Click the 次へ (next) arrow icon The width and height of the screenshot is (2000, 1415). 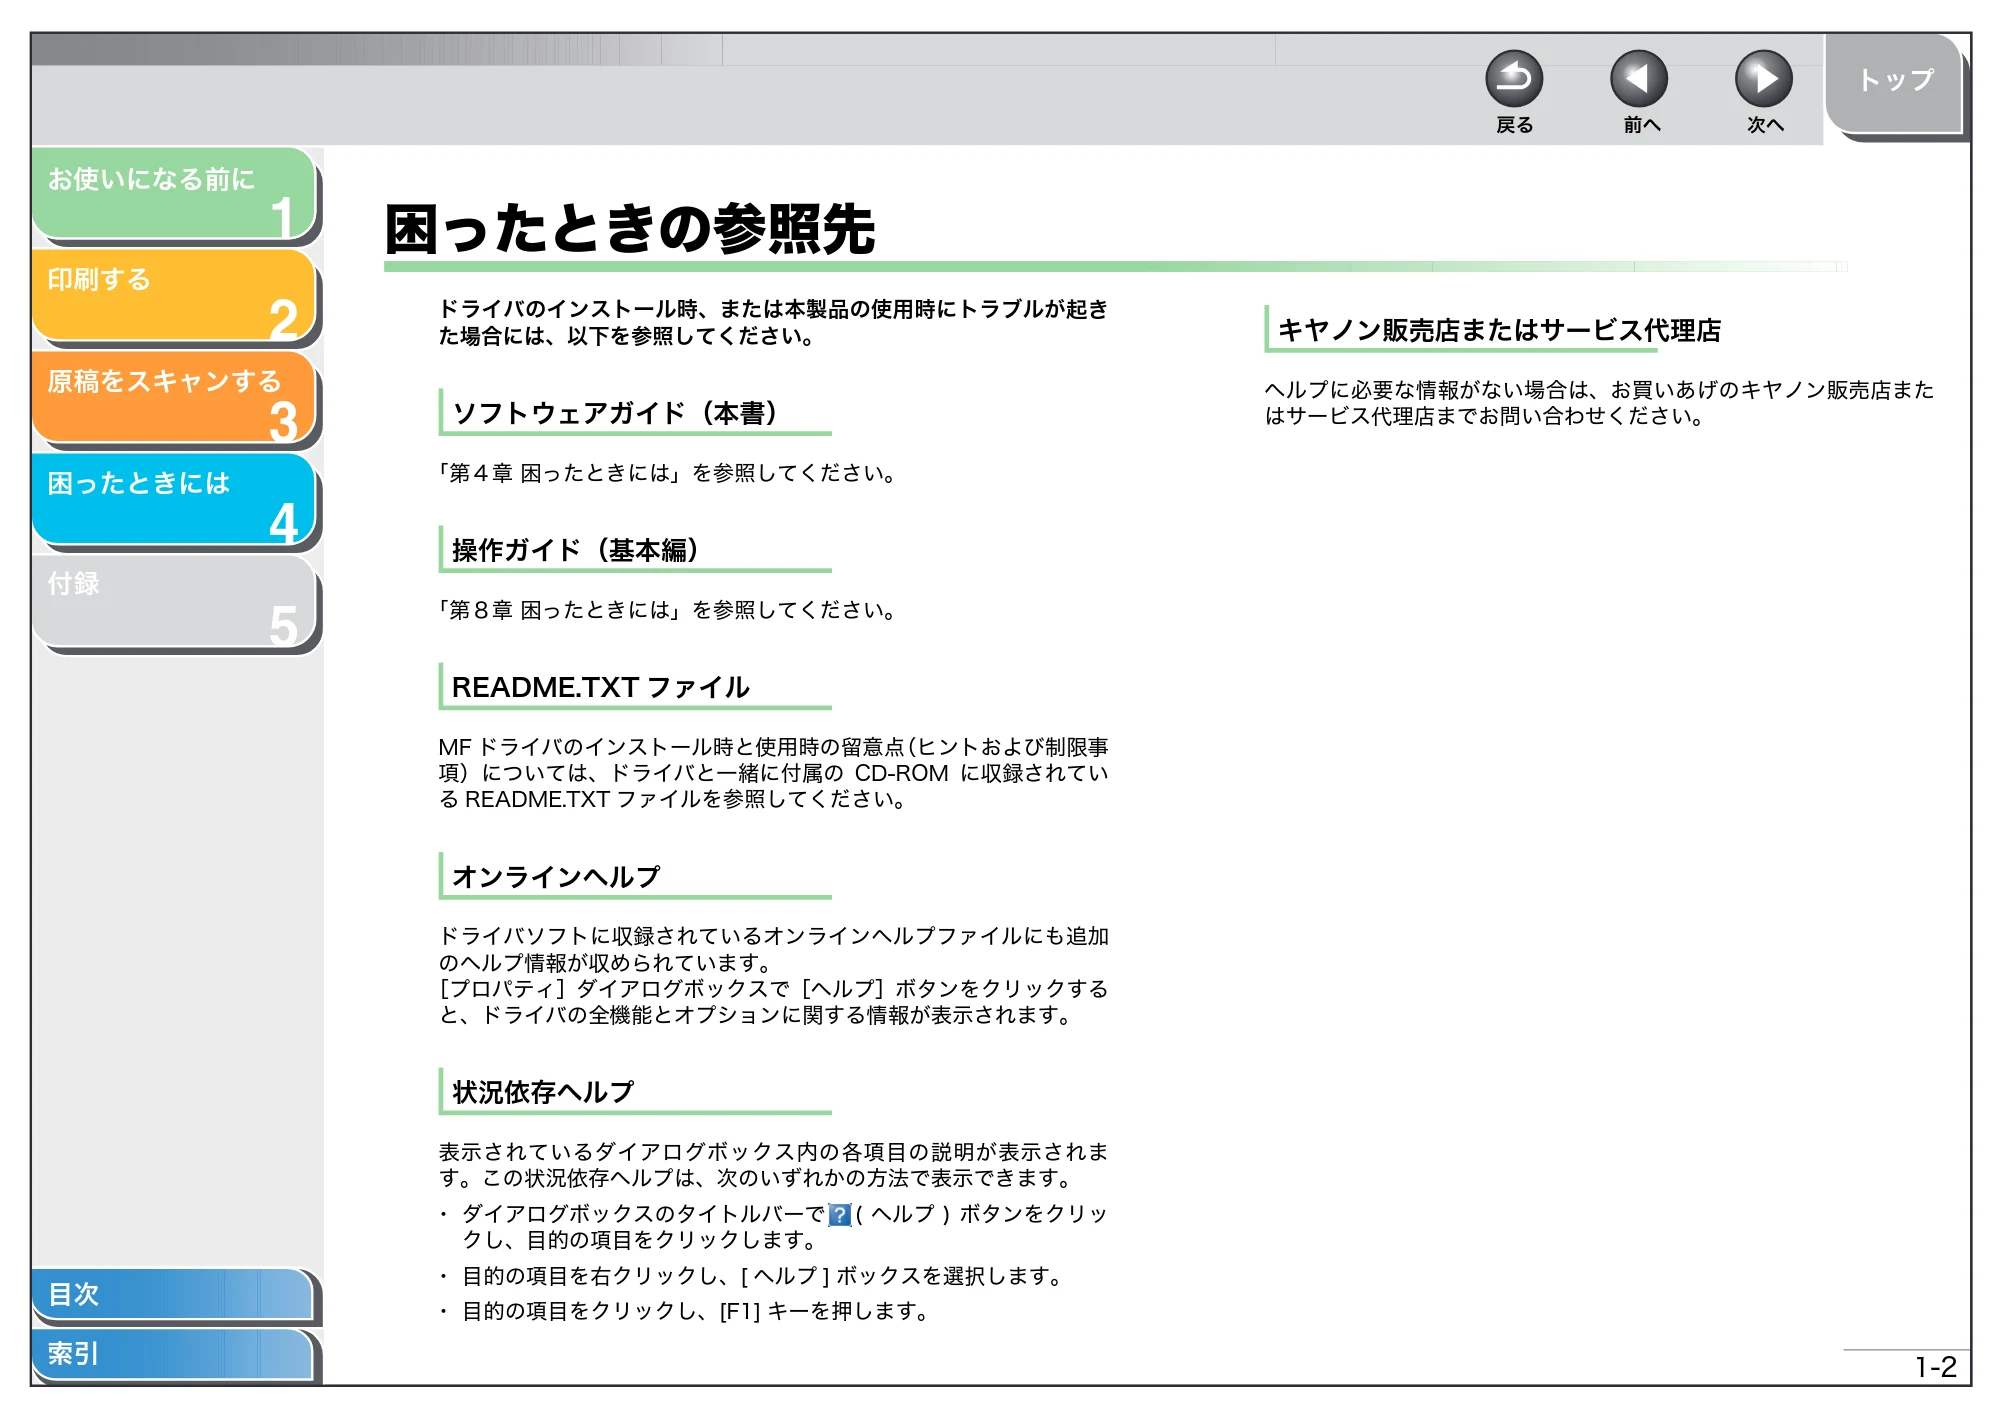coord(1763,79)
